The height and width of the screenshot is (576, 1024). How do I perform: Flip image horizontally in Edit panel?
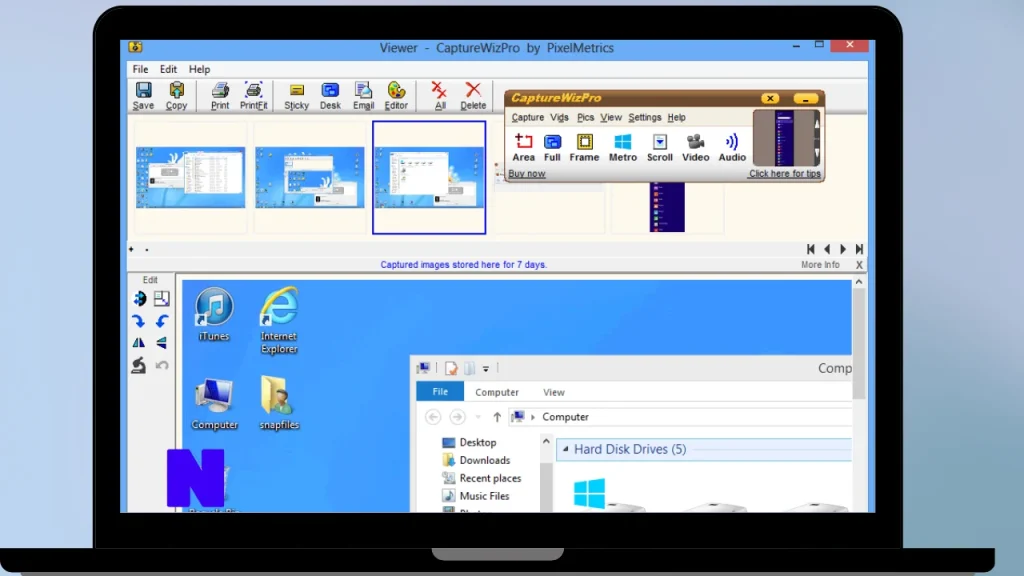click(138, 342)
